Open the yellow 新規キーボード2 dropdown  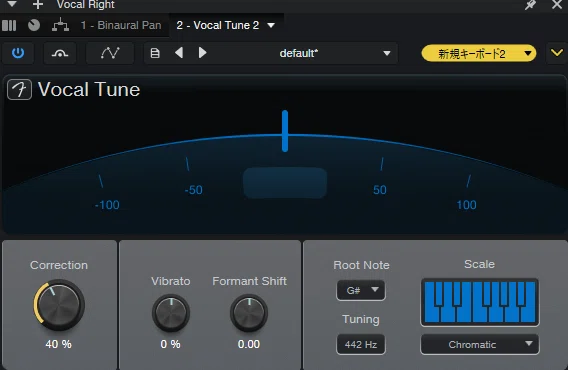(479, 54)
